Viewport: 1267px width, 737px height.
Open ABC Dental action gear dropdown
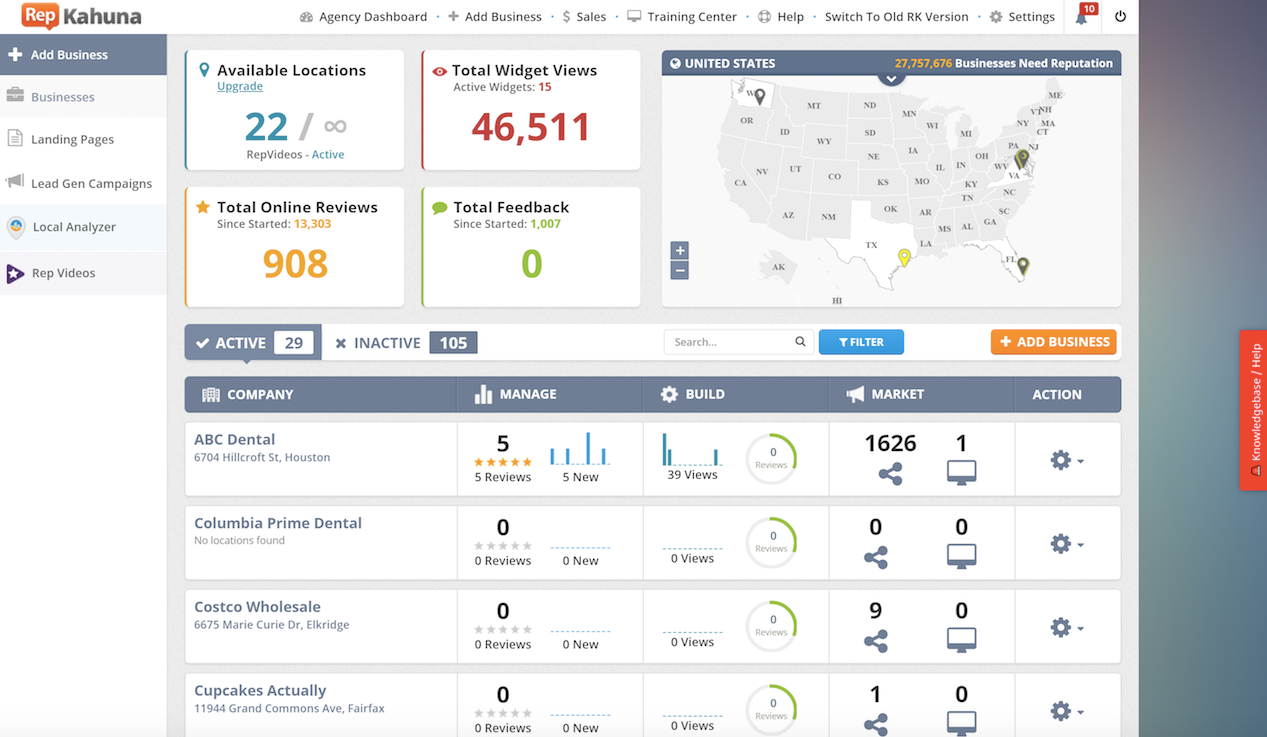coord(1066,460)
